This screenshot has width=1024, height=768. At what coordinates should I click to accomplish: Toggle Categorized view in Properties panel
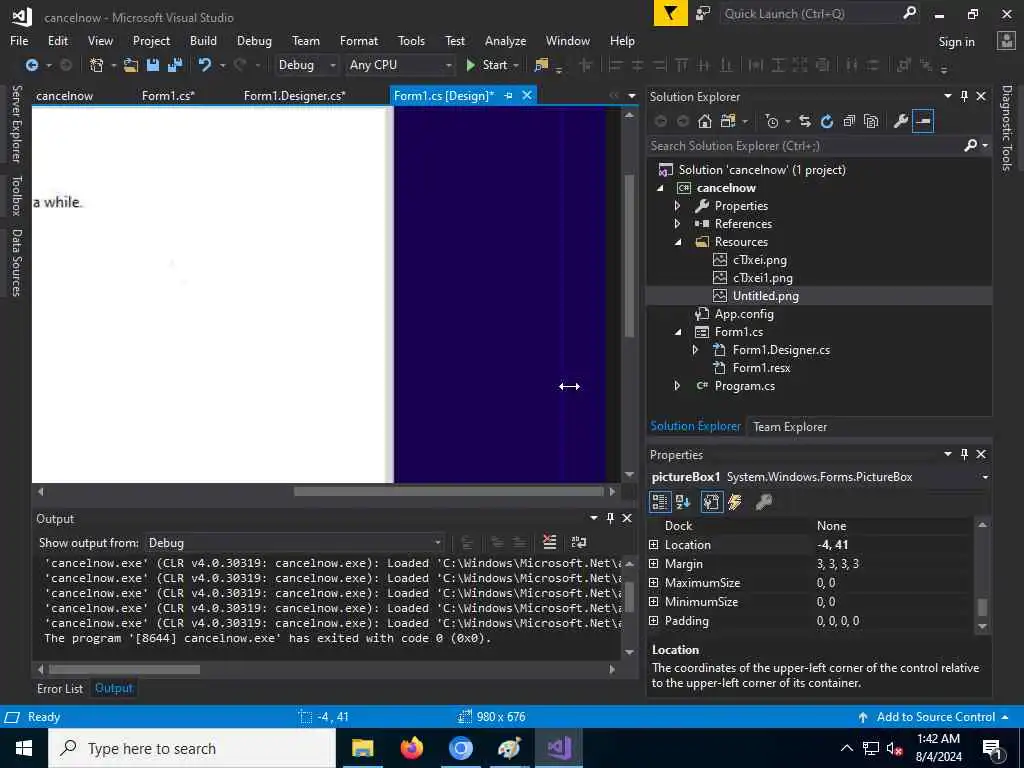coord(660,502)
